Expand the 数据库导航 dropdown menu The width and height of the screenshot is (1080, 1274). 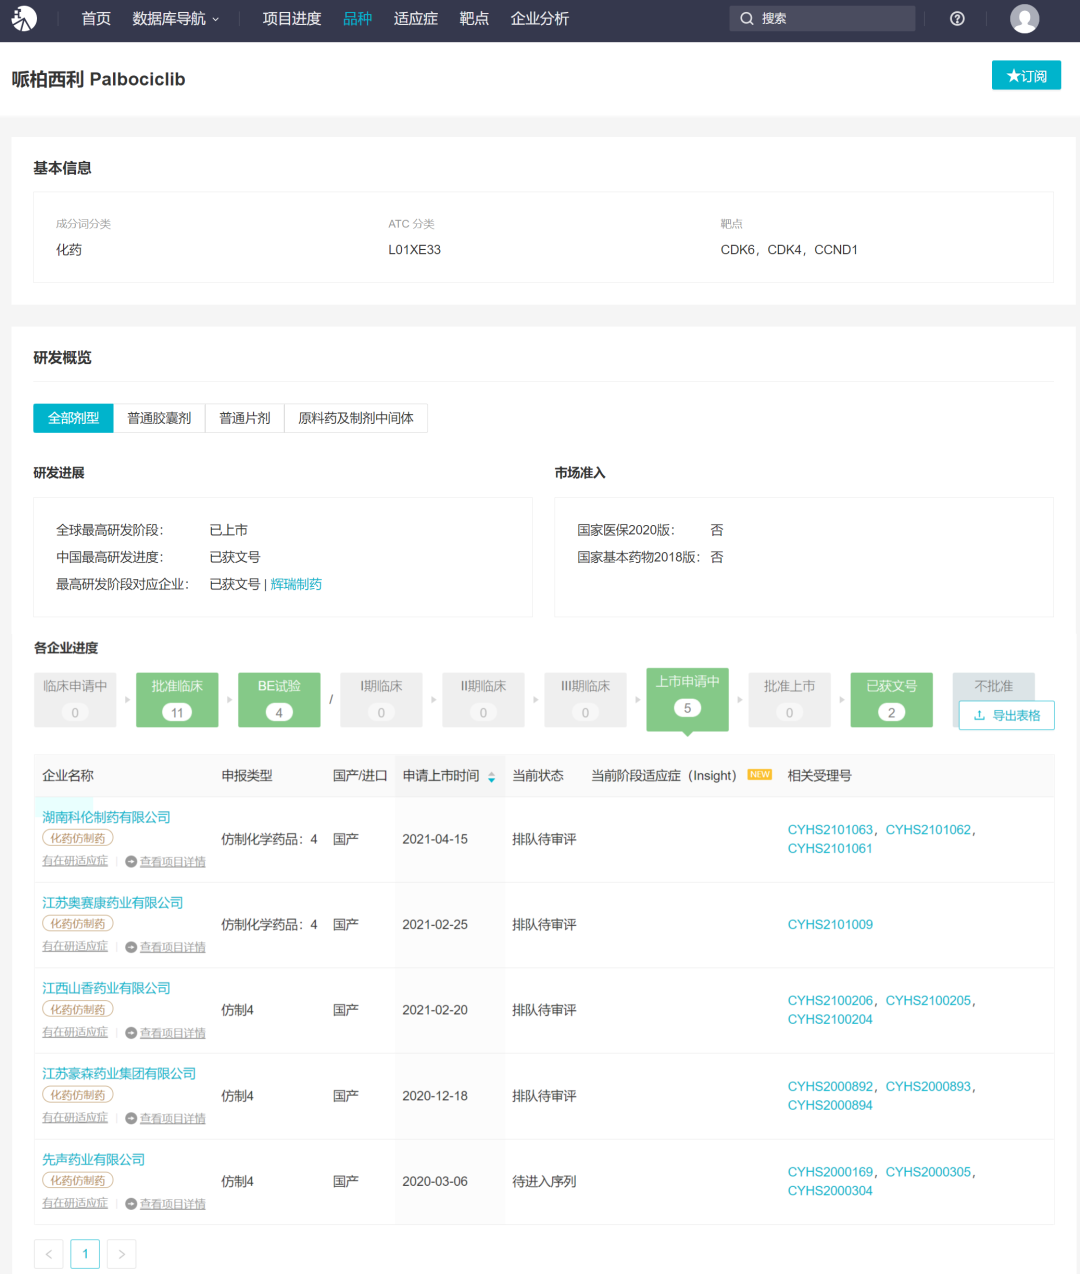[x=176, y=18]
